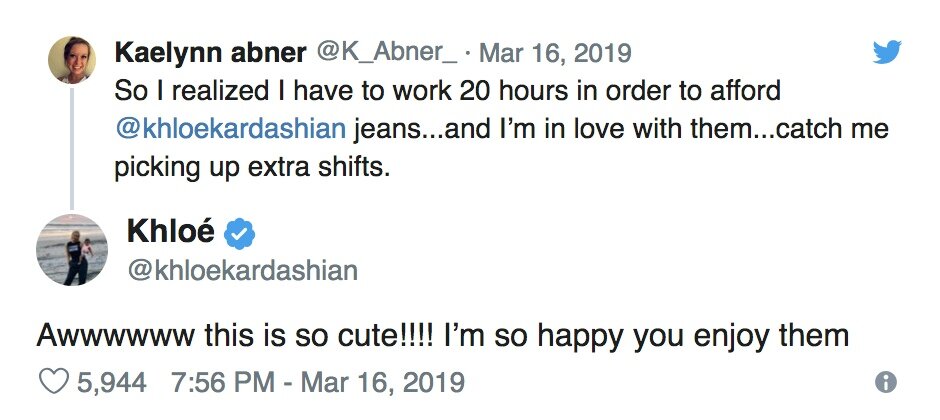Click the Kaelynn abner display name
Image resolution: width=940 pixels, height=420 pixels.
tap(210, 51)
